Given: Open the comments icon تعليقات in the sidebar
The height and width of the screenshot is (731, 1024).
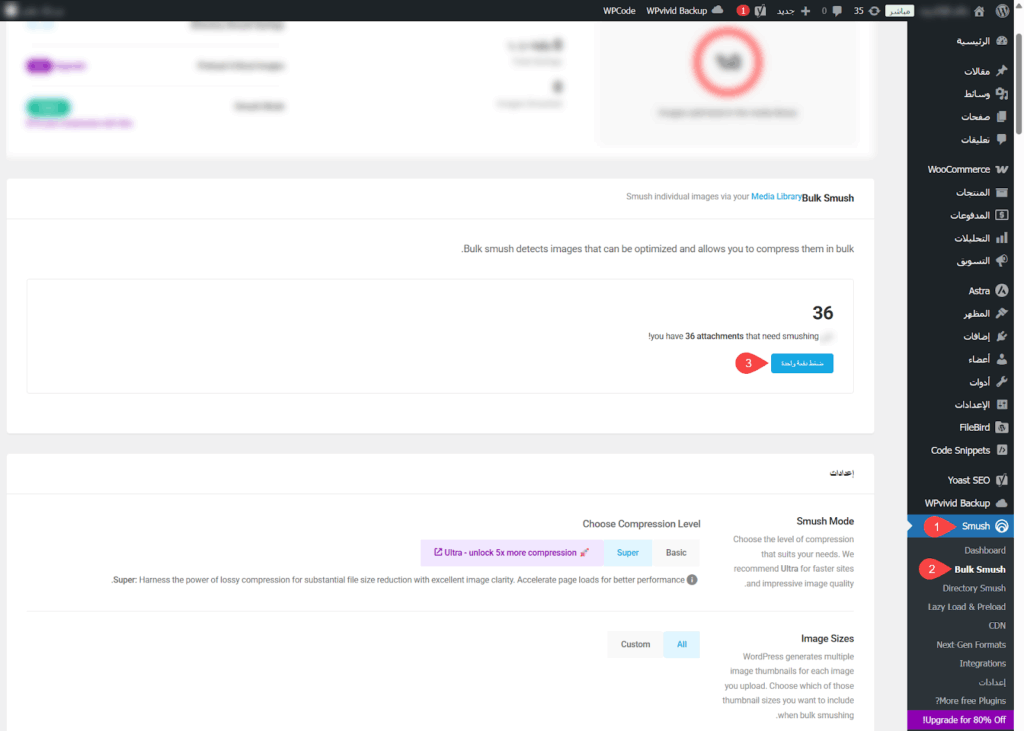Looking at the screenshot, I should [1002, 139].
